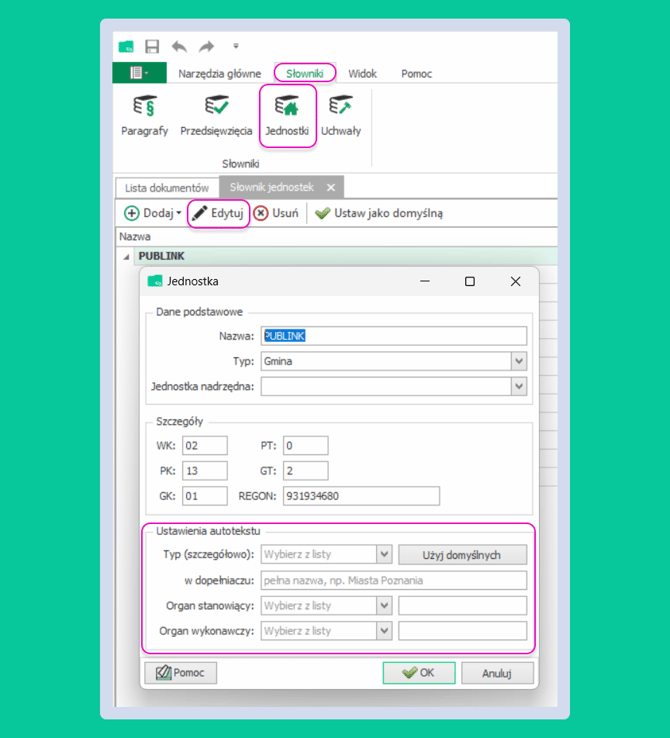Open the Paragrafy dictionary
The image size is (670, 738).
(x=145, y=115)
